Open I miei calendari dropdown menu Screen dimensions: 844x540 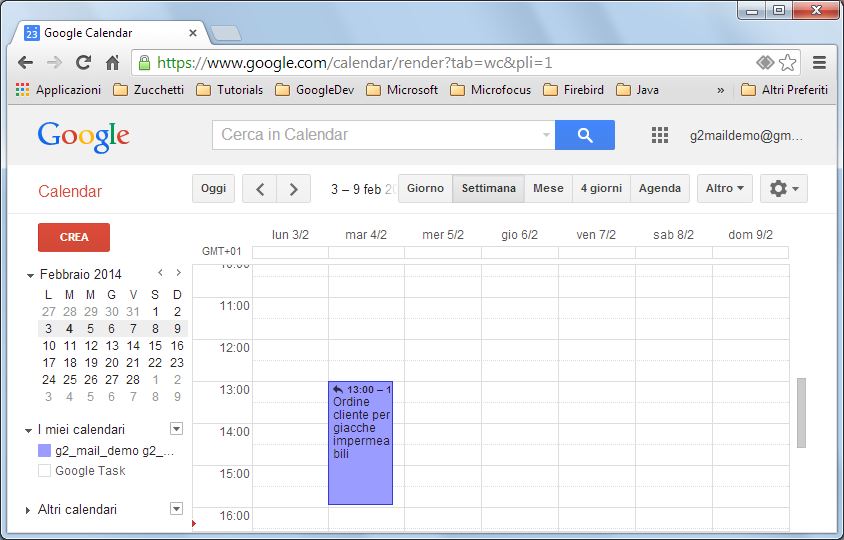pos(177,429)
